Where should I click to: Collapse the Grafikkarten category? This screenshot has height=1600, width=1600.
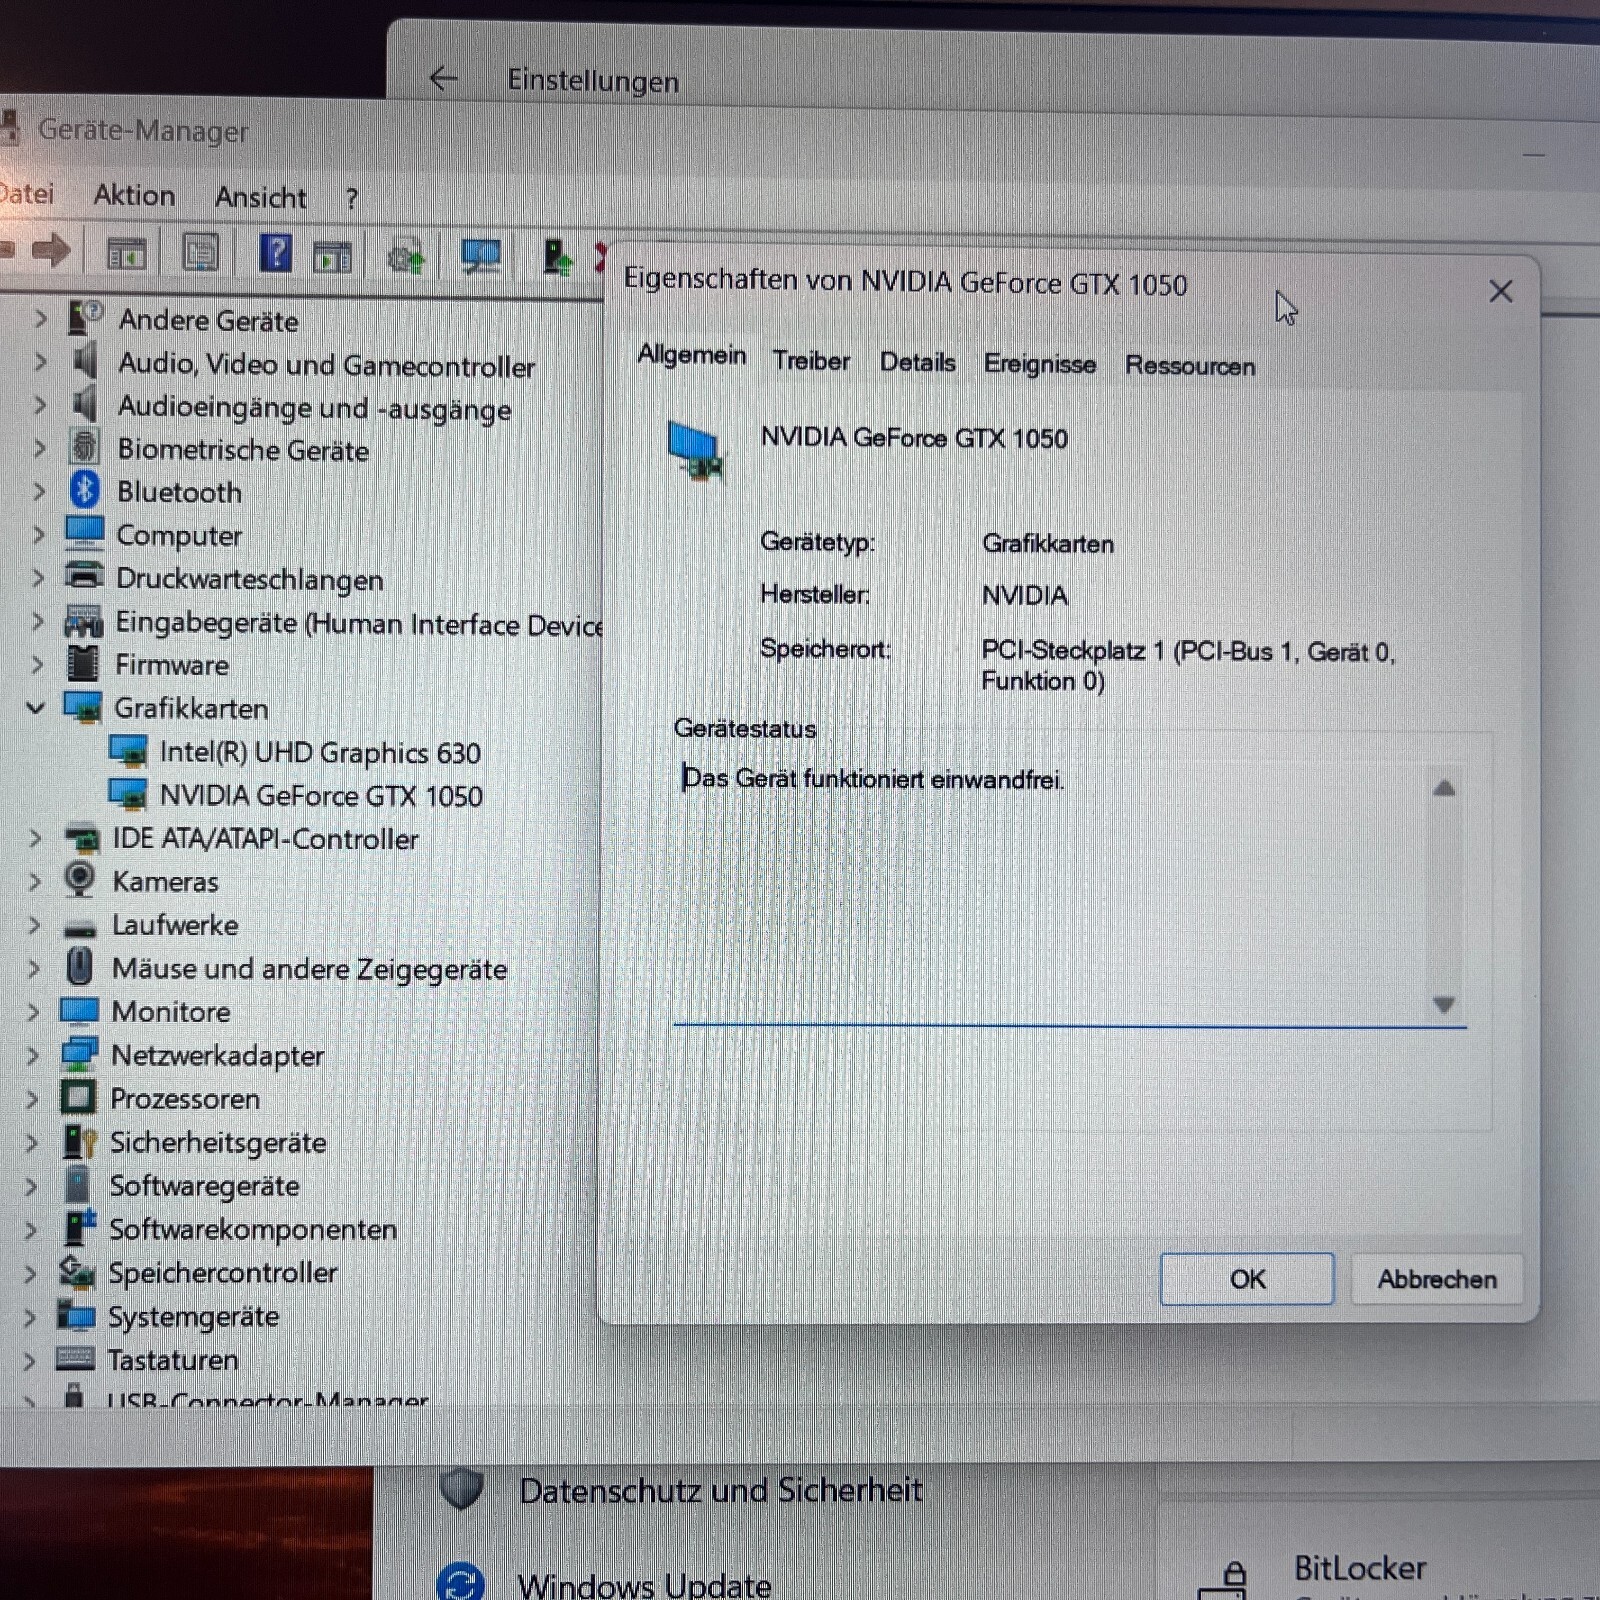click(x=36, y=707)
